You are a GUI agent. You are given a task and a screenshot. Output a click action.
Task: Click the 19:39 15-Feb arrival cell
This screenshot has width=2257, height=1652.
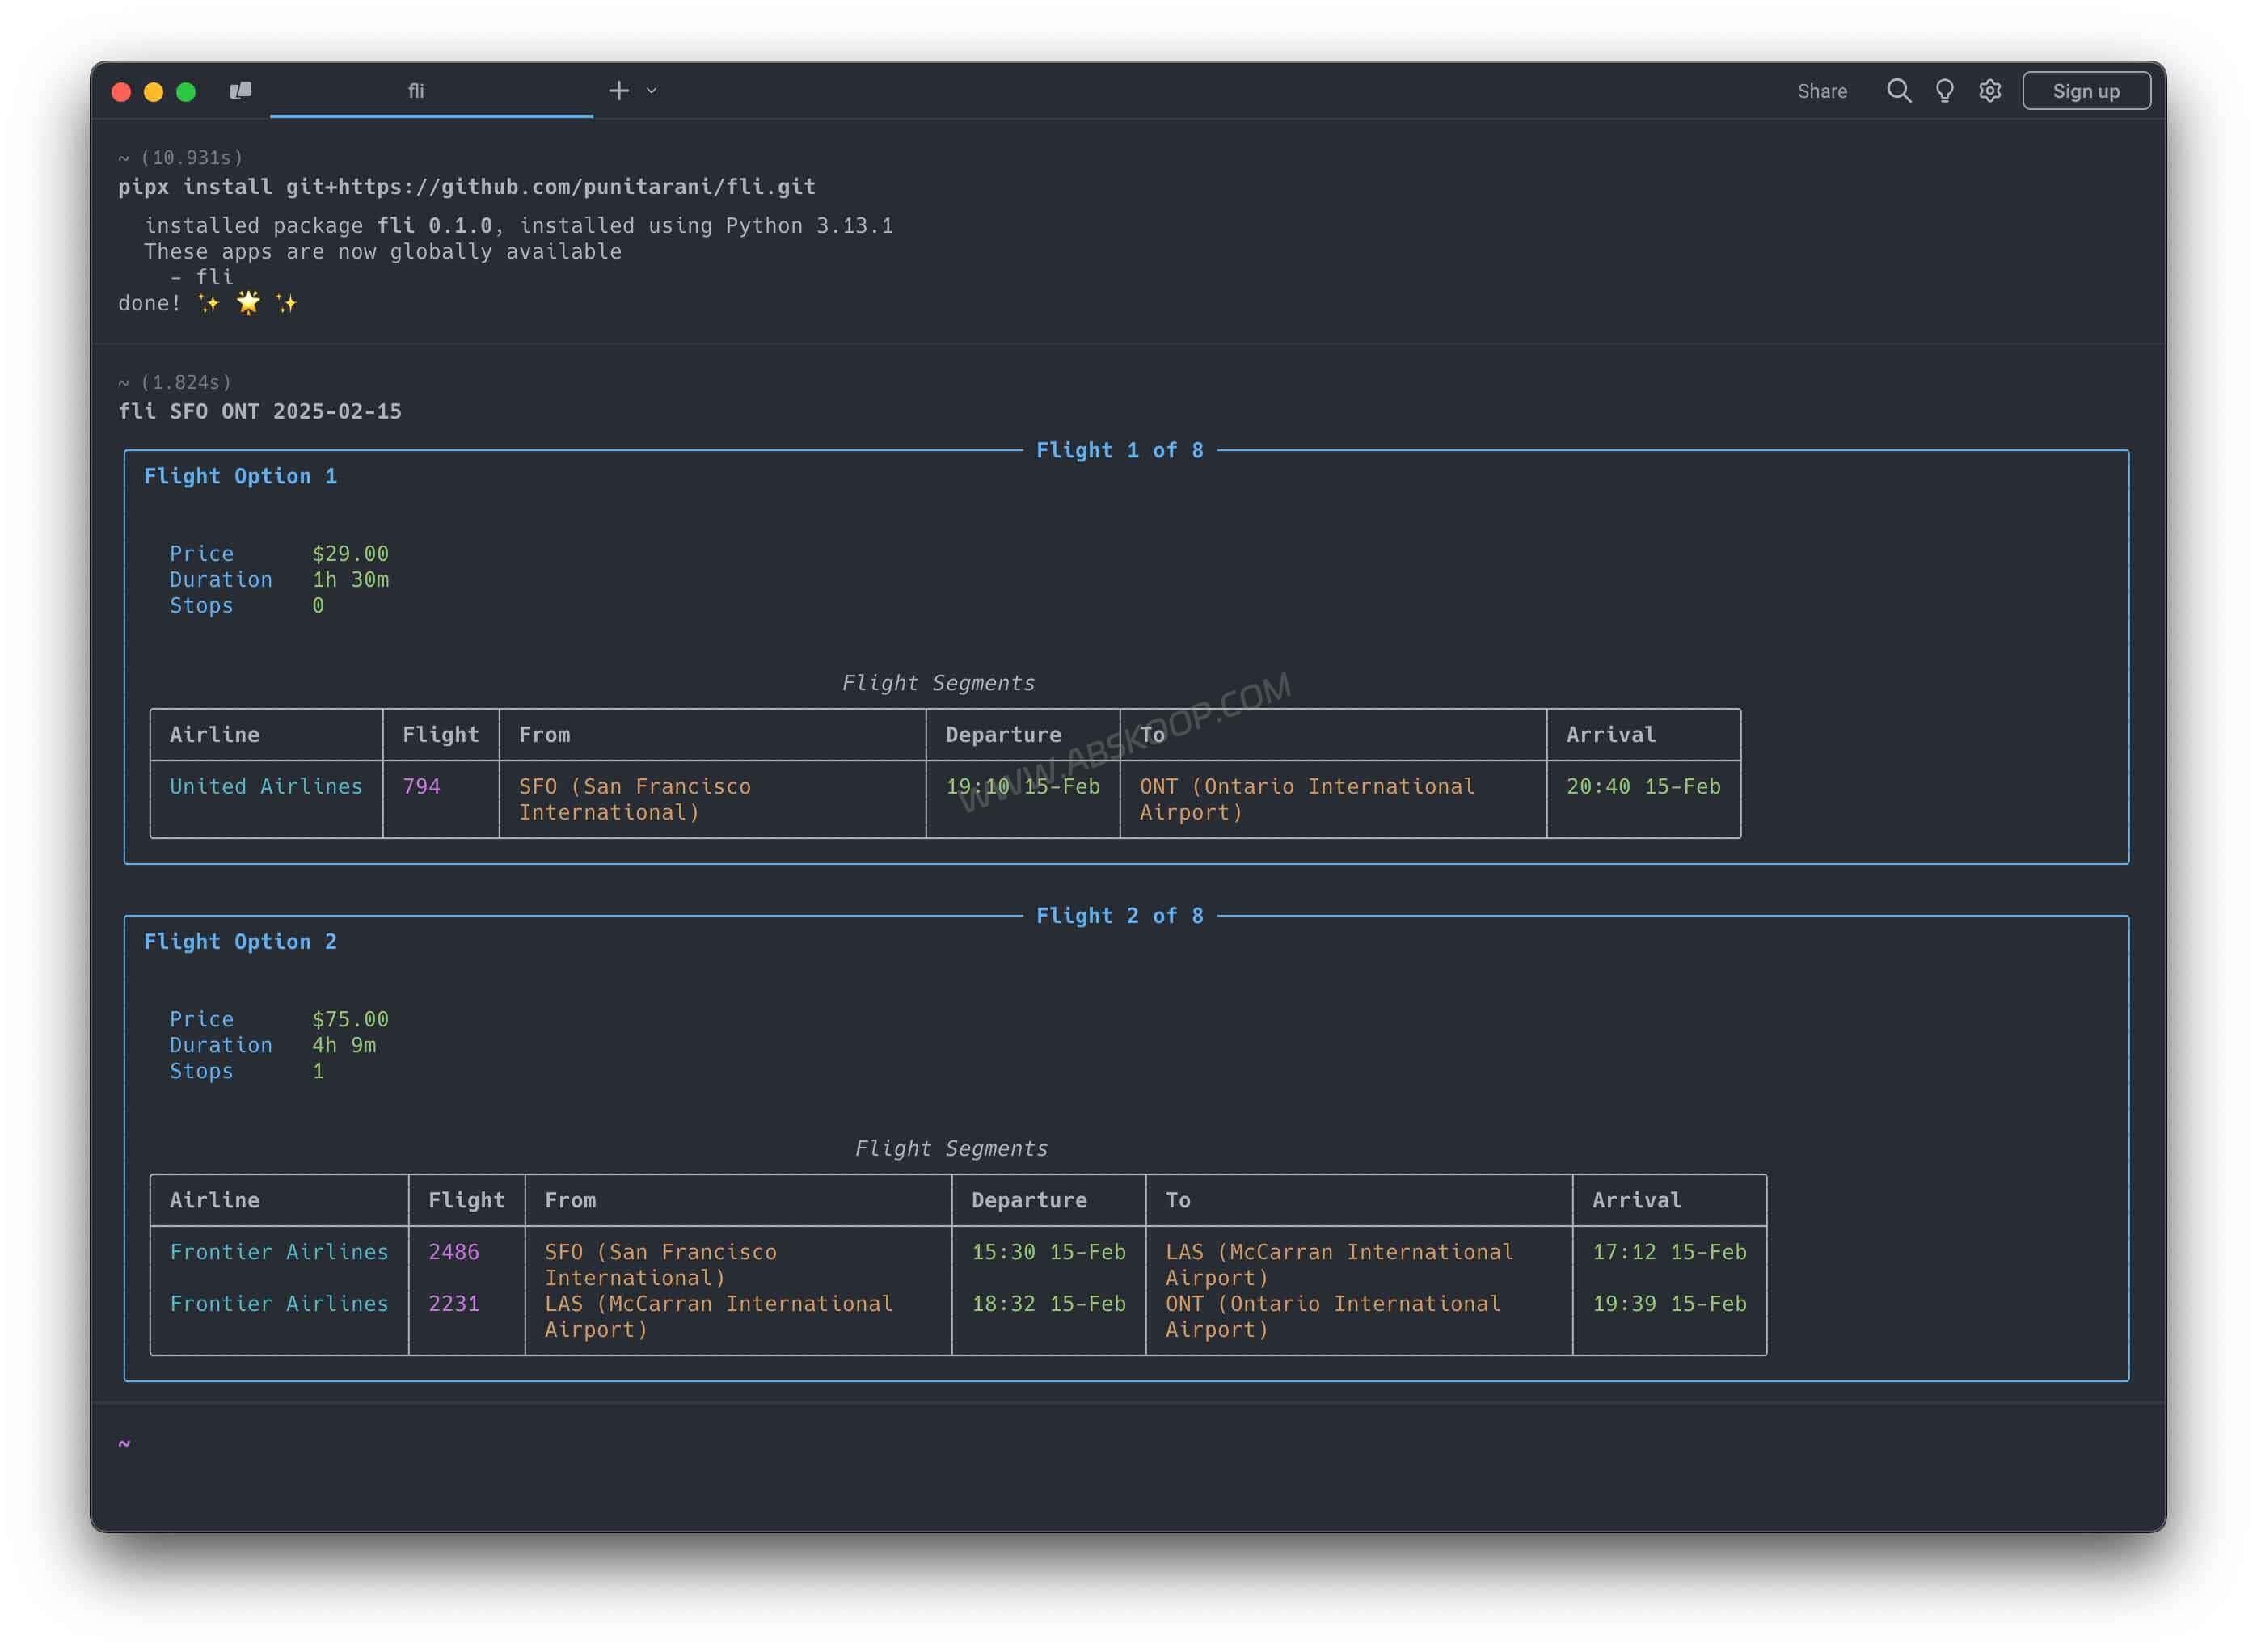coord(1669,1305)
